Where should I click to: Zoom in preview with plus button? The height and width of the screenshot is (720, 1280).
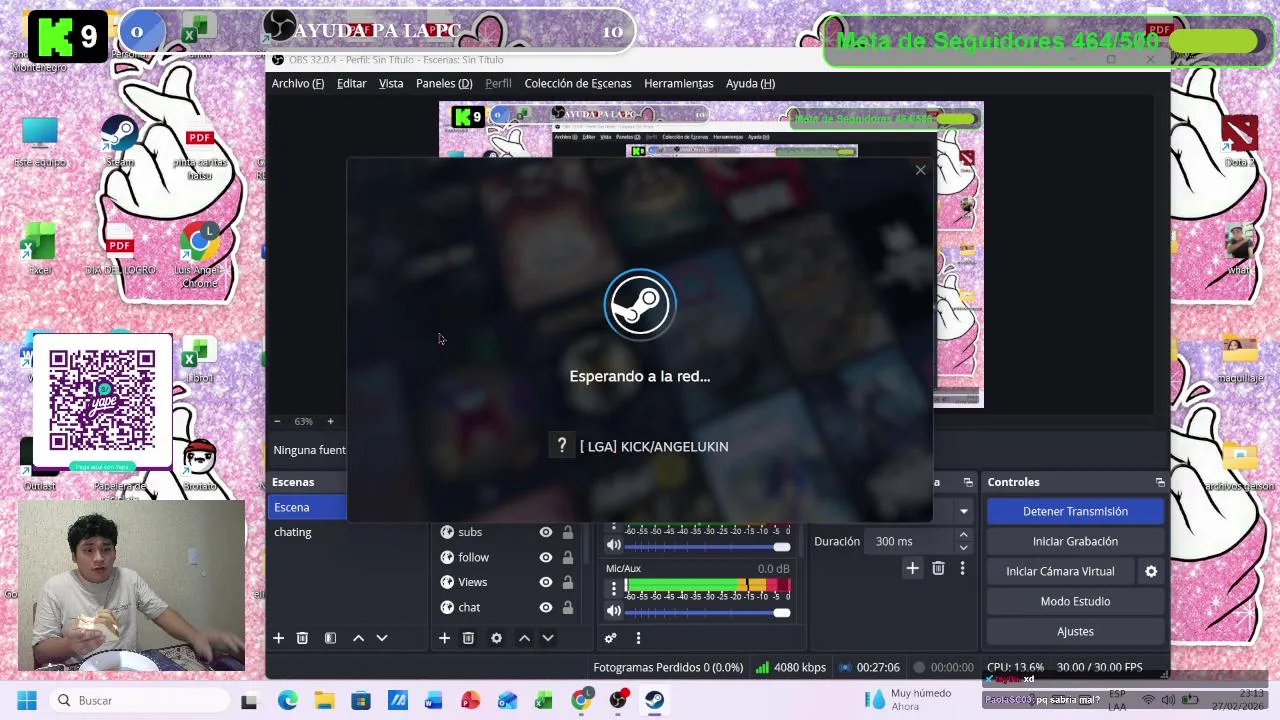click(x=330, y=421)
